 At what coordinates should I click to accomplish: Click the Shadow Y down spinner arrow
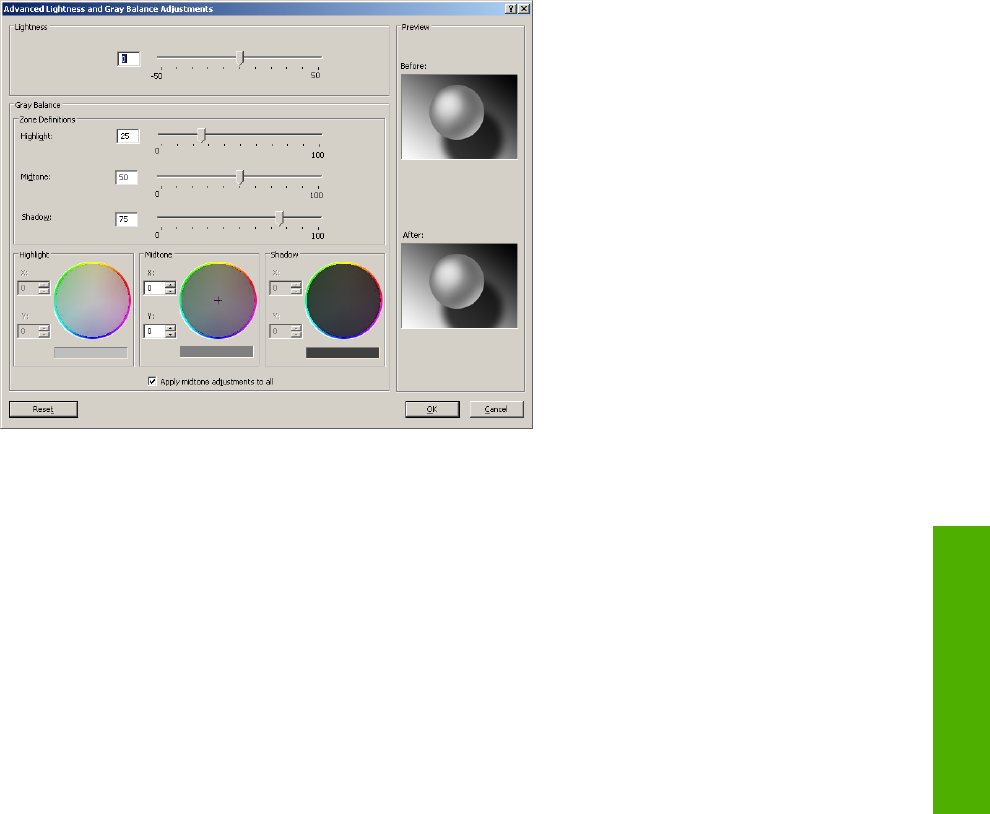pyautogui.click(x=295, y=334)
